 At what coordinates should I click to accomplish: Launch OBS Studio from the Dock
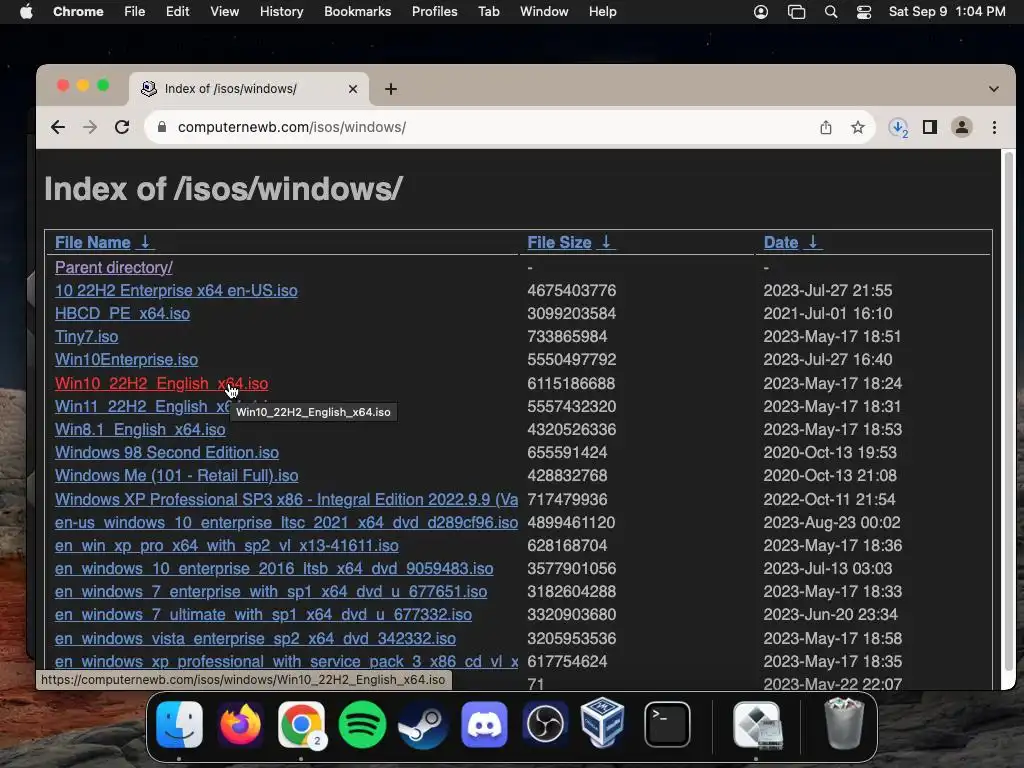545,724
